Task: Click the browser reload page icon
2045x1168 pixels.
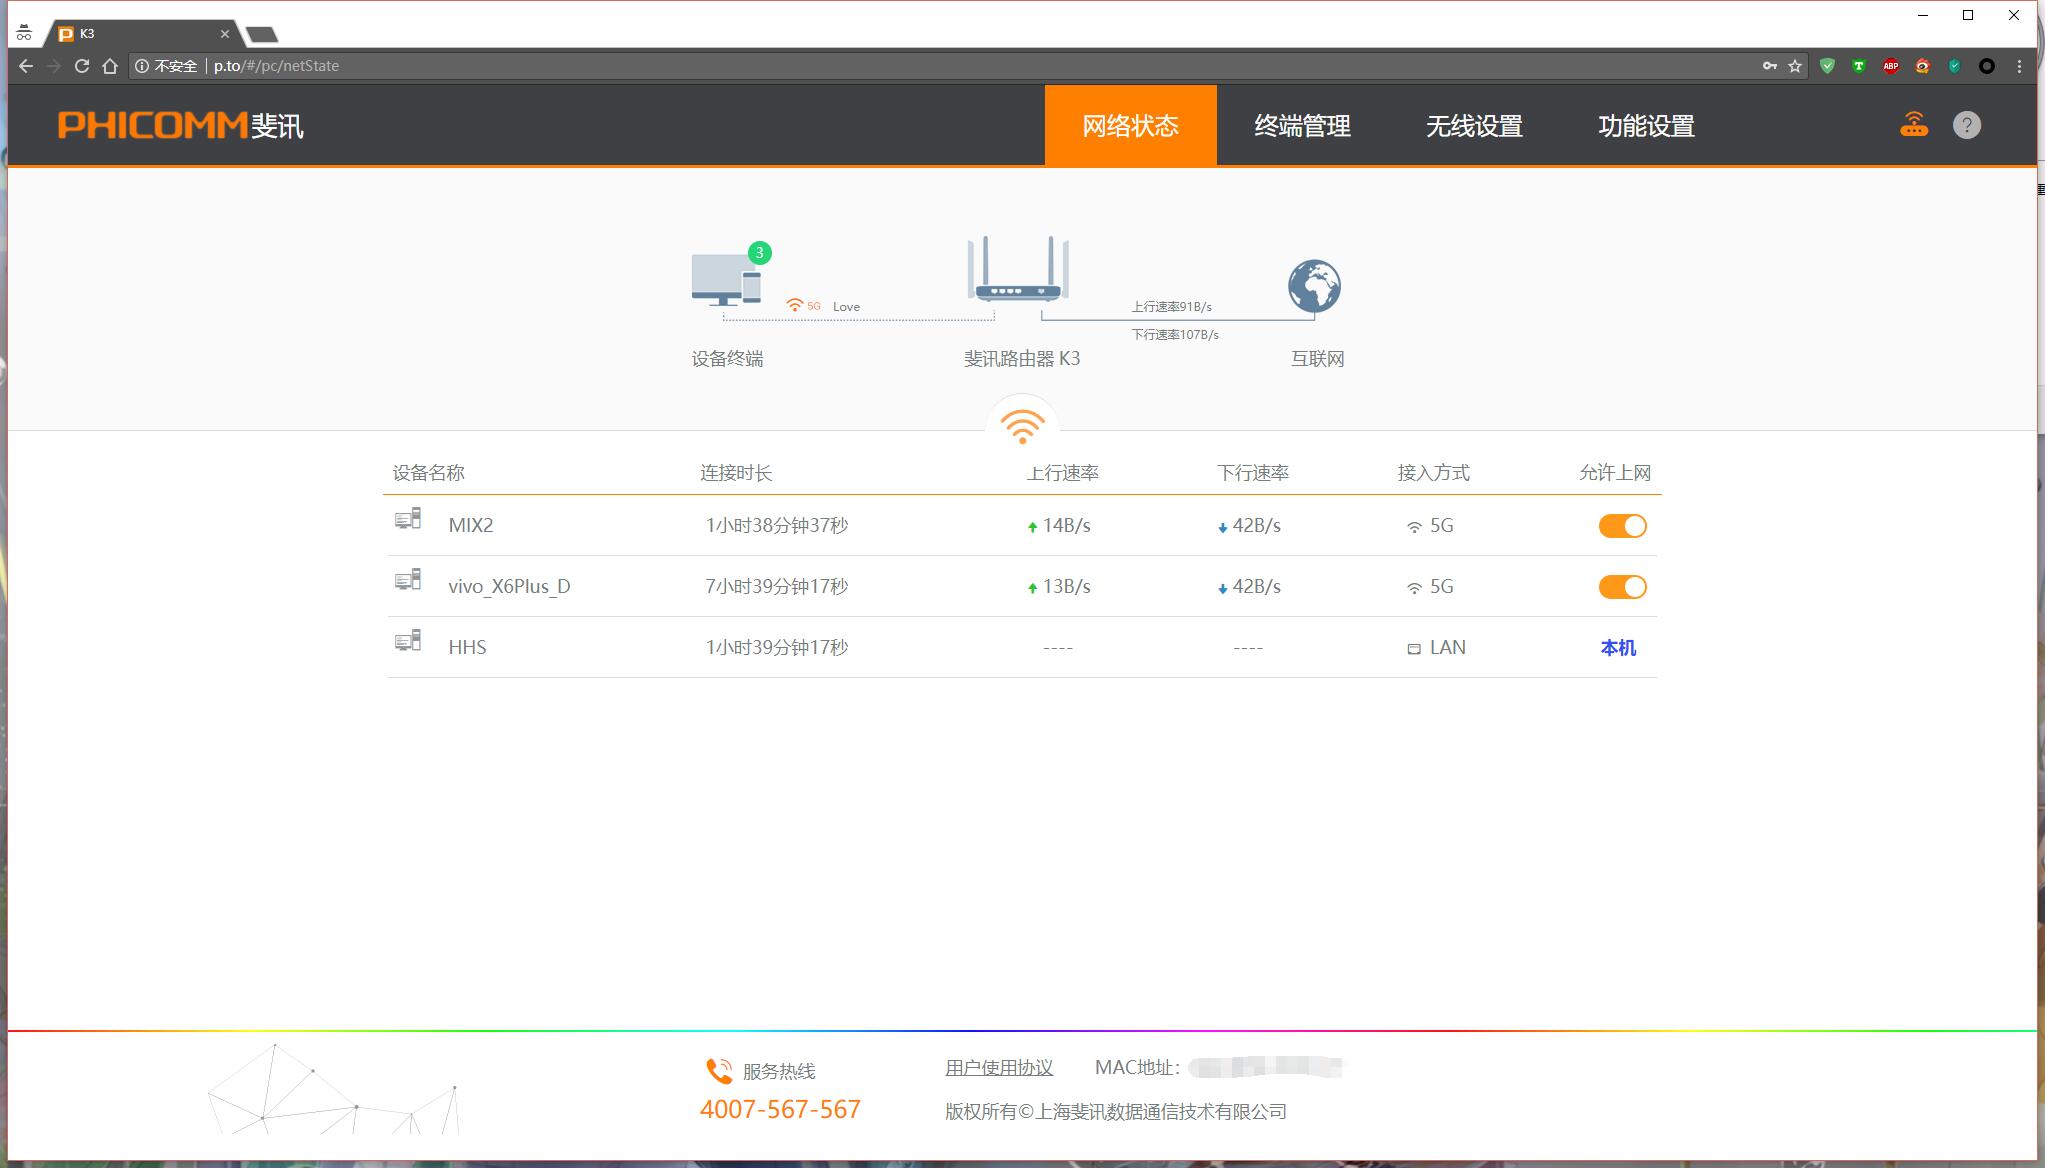Action: click(82, 66)
